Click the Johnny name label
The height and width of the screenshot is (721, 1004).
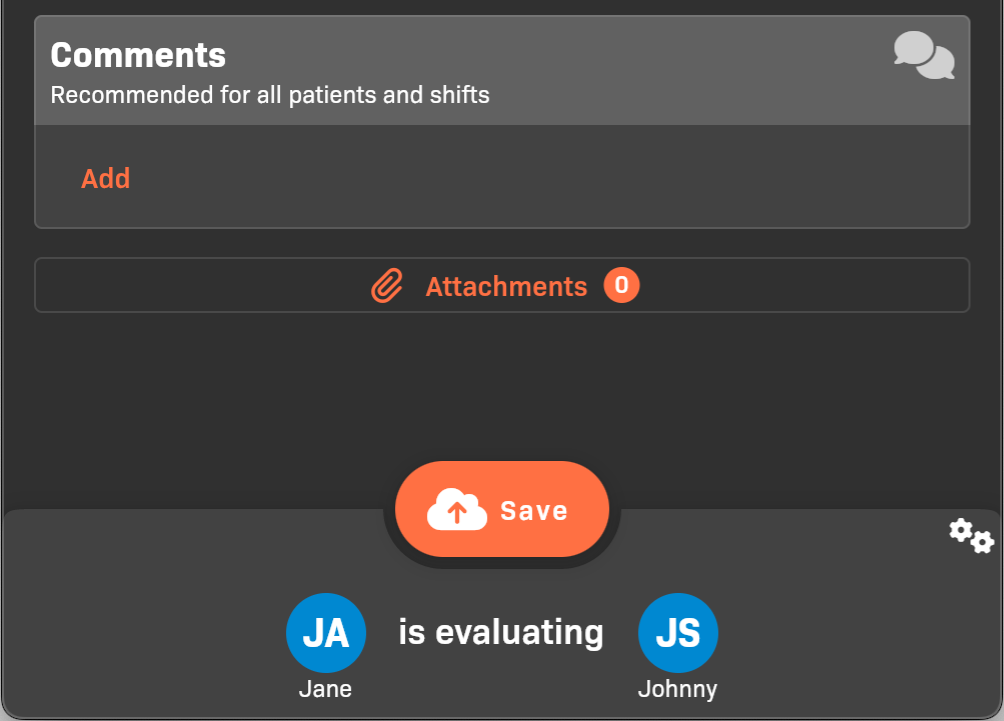pos(677,689)
